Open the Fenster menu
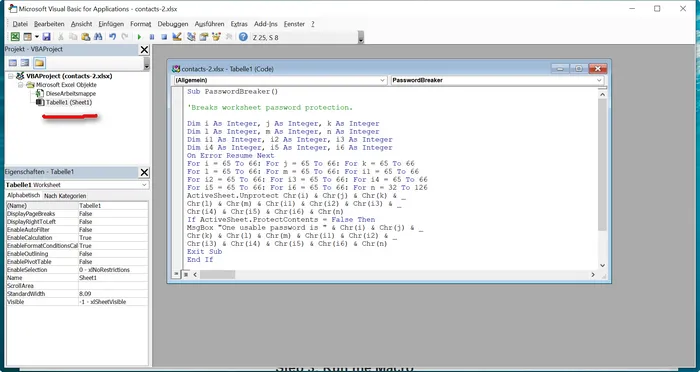This screenshot has width=700, height=372. [x=294, y=24]
